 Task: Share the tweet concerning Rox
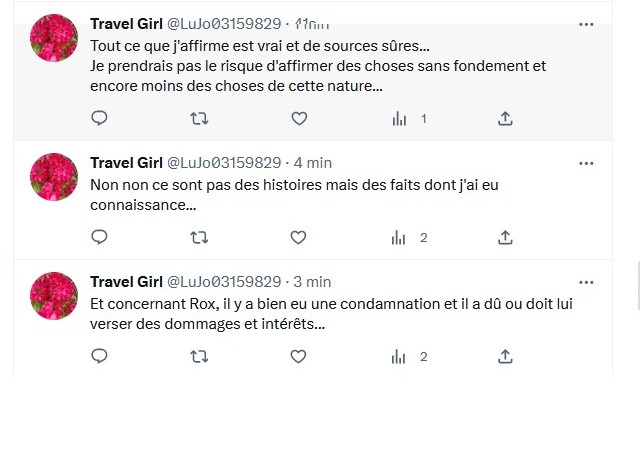coord(505,356)
